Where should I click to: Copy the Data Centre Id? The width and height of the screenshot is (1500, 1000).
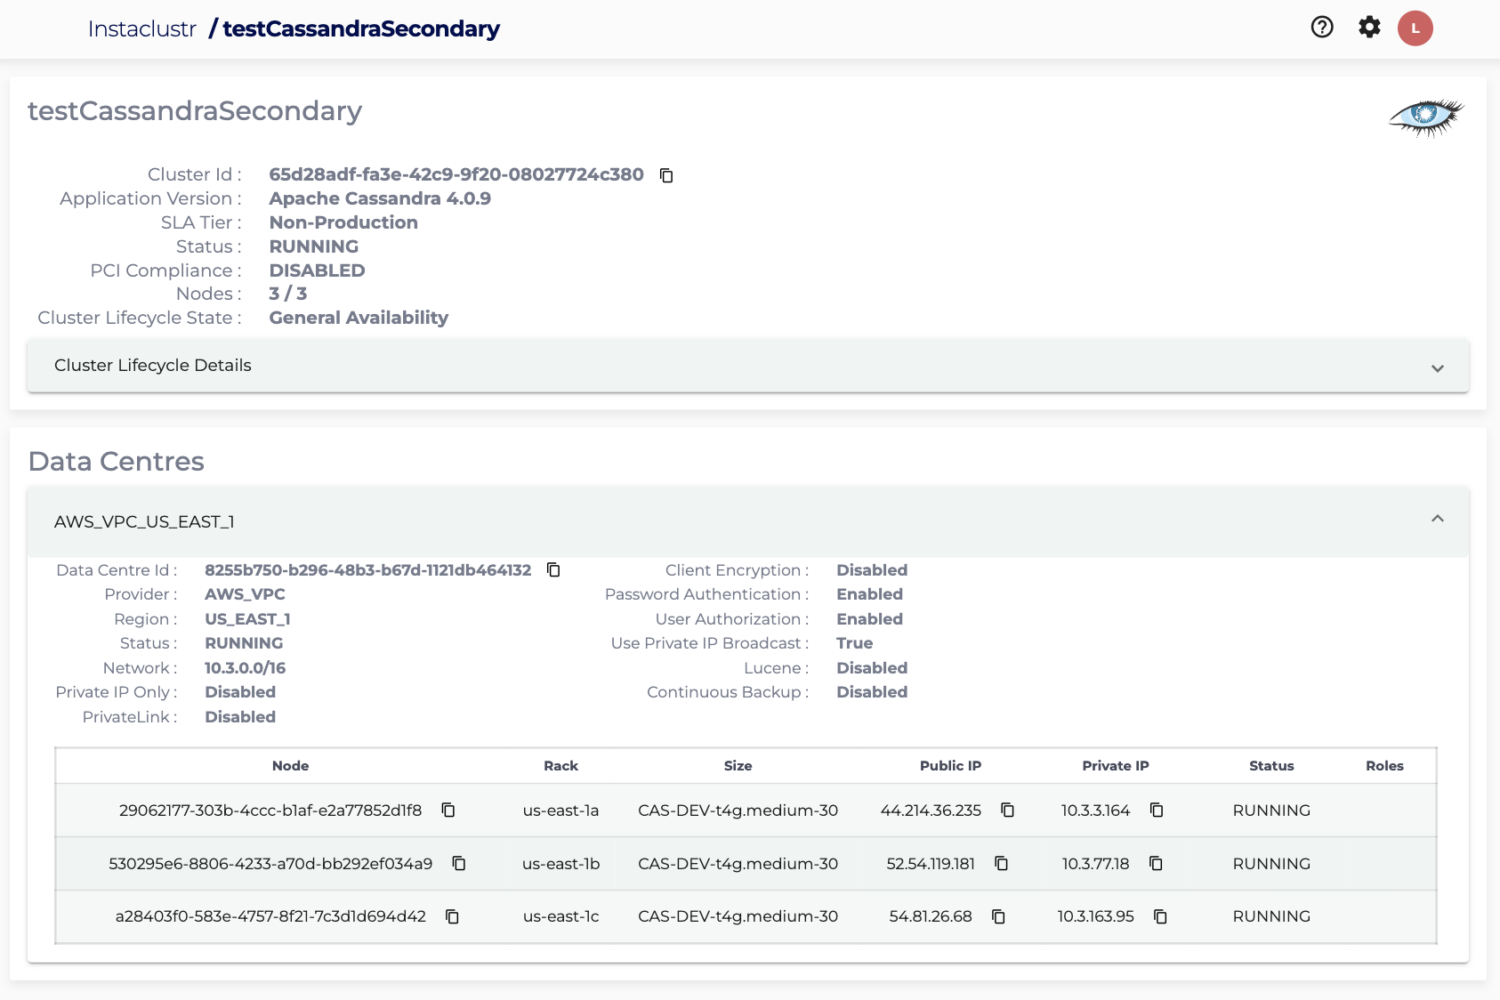pyautogui.click(x=554, y=570)
